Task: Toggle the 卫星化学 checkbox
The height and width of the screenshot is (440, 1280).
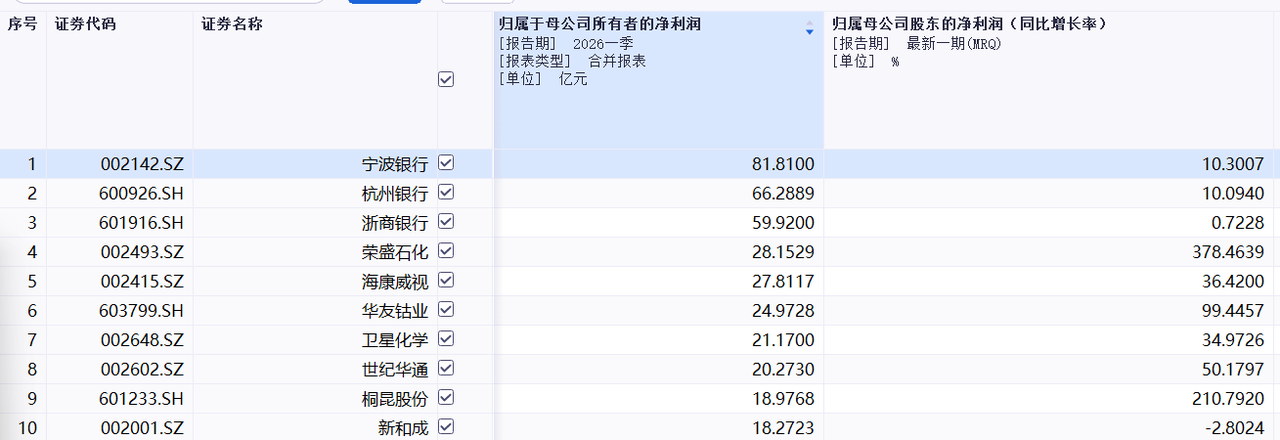Action: pyautogui.click(x=446, y=340)
